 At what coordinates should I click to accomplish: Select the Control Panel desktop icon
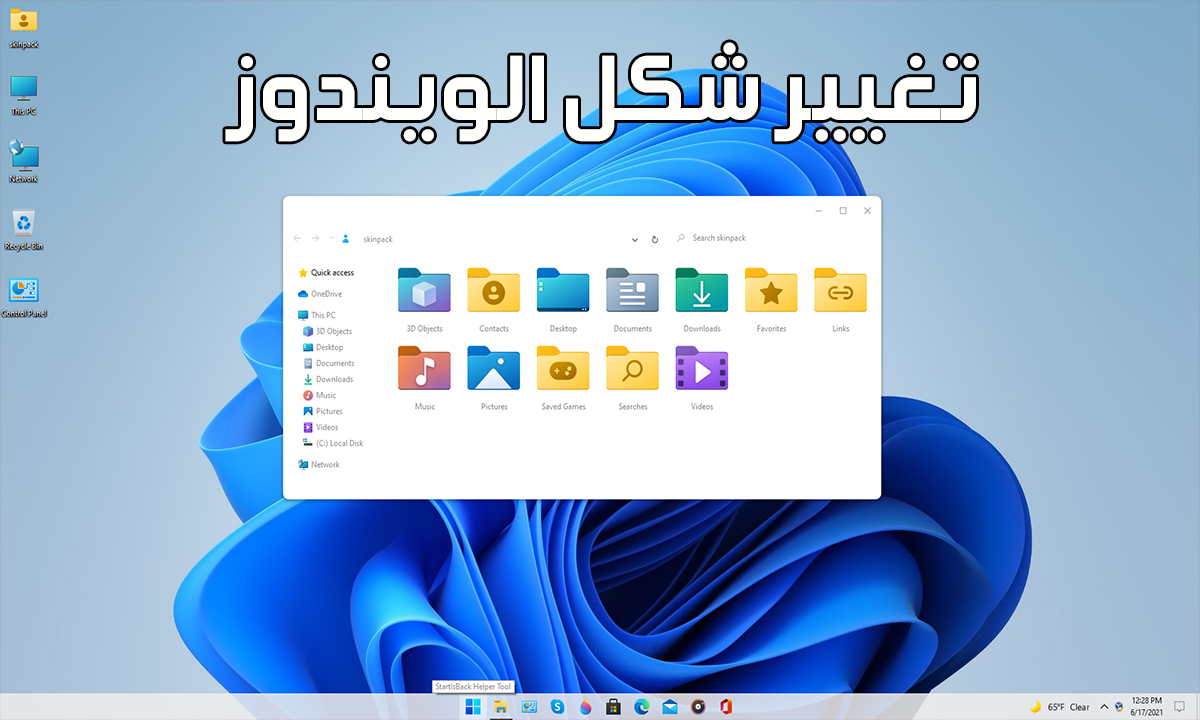point(24,297)
